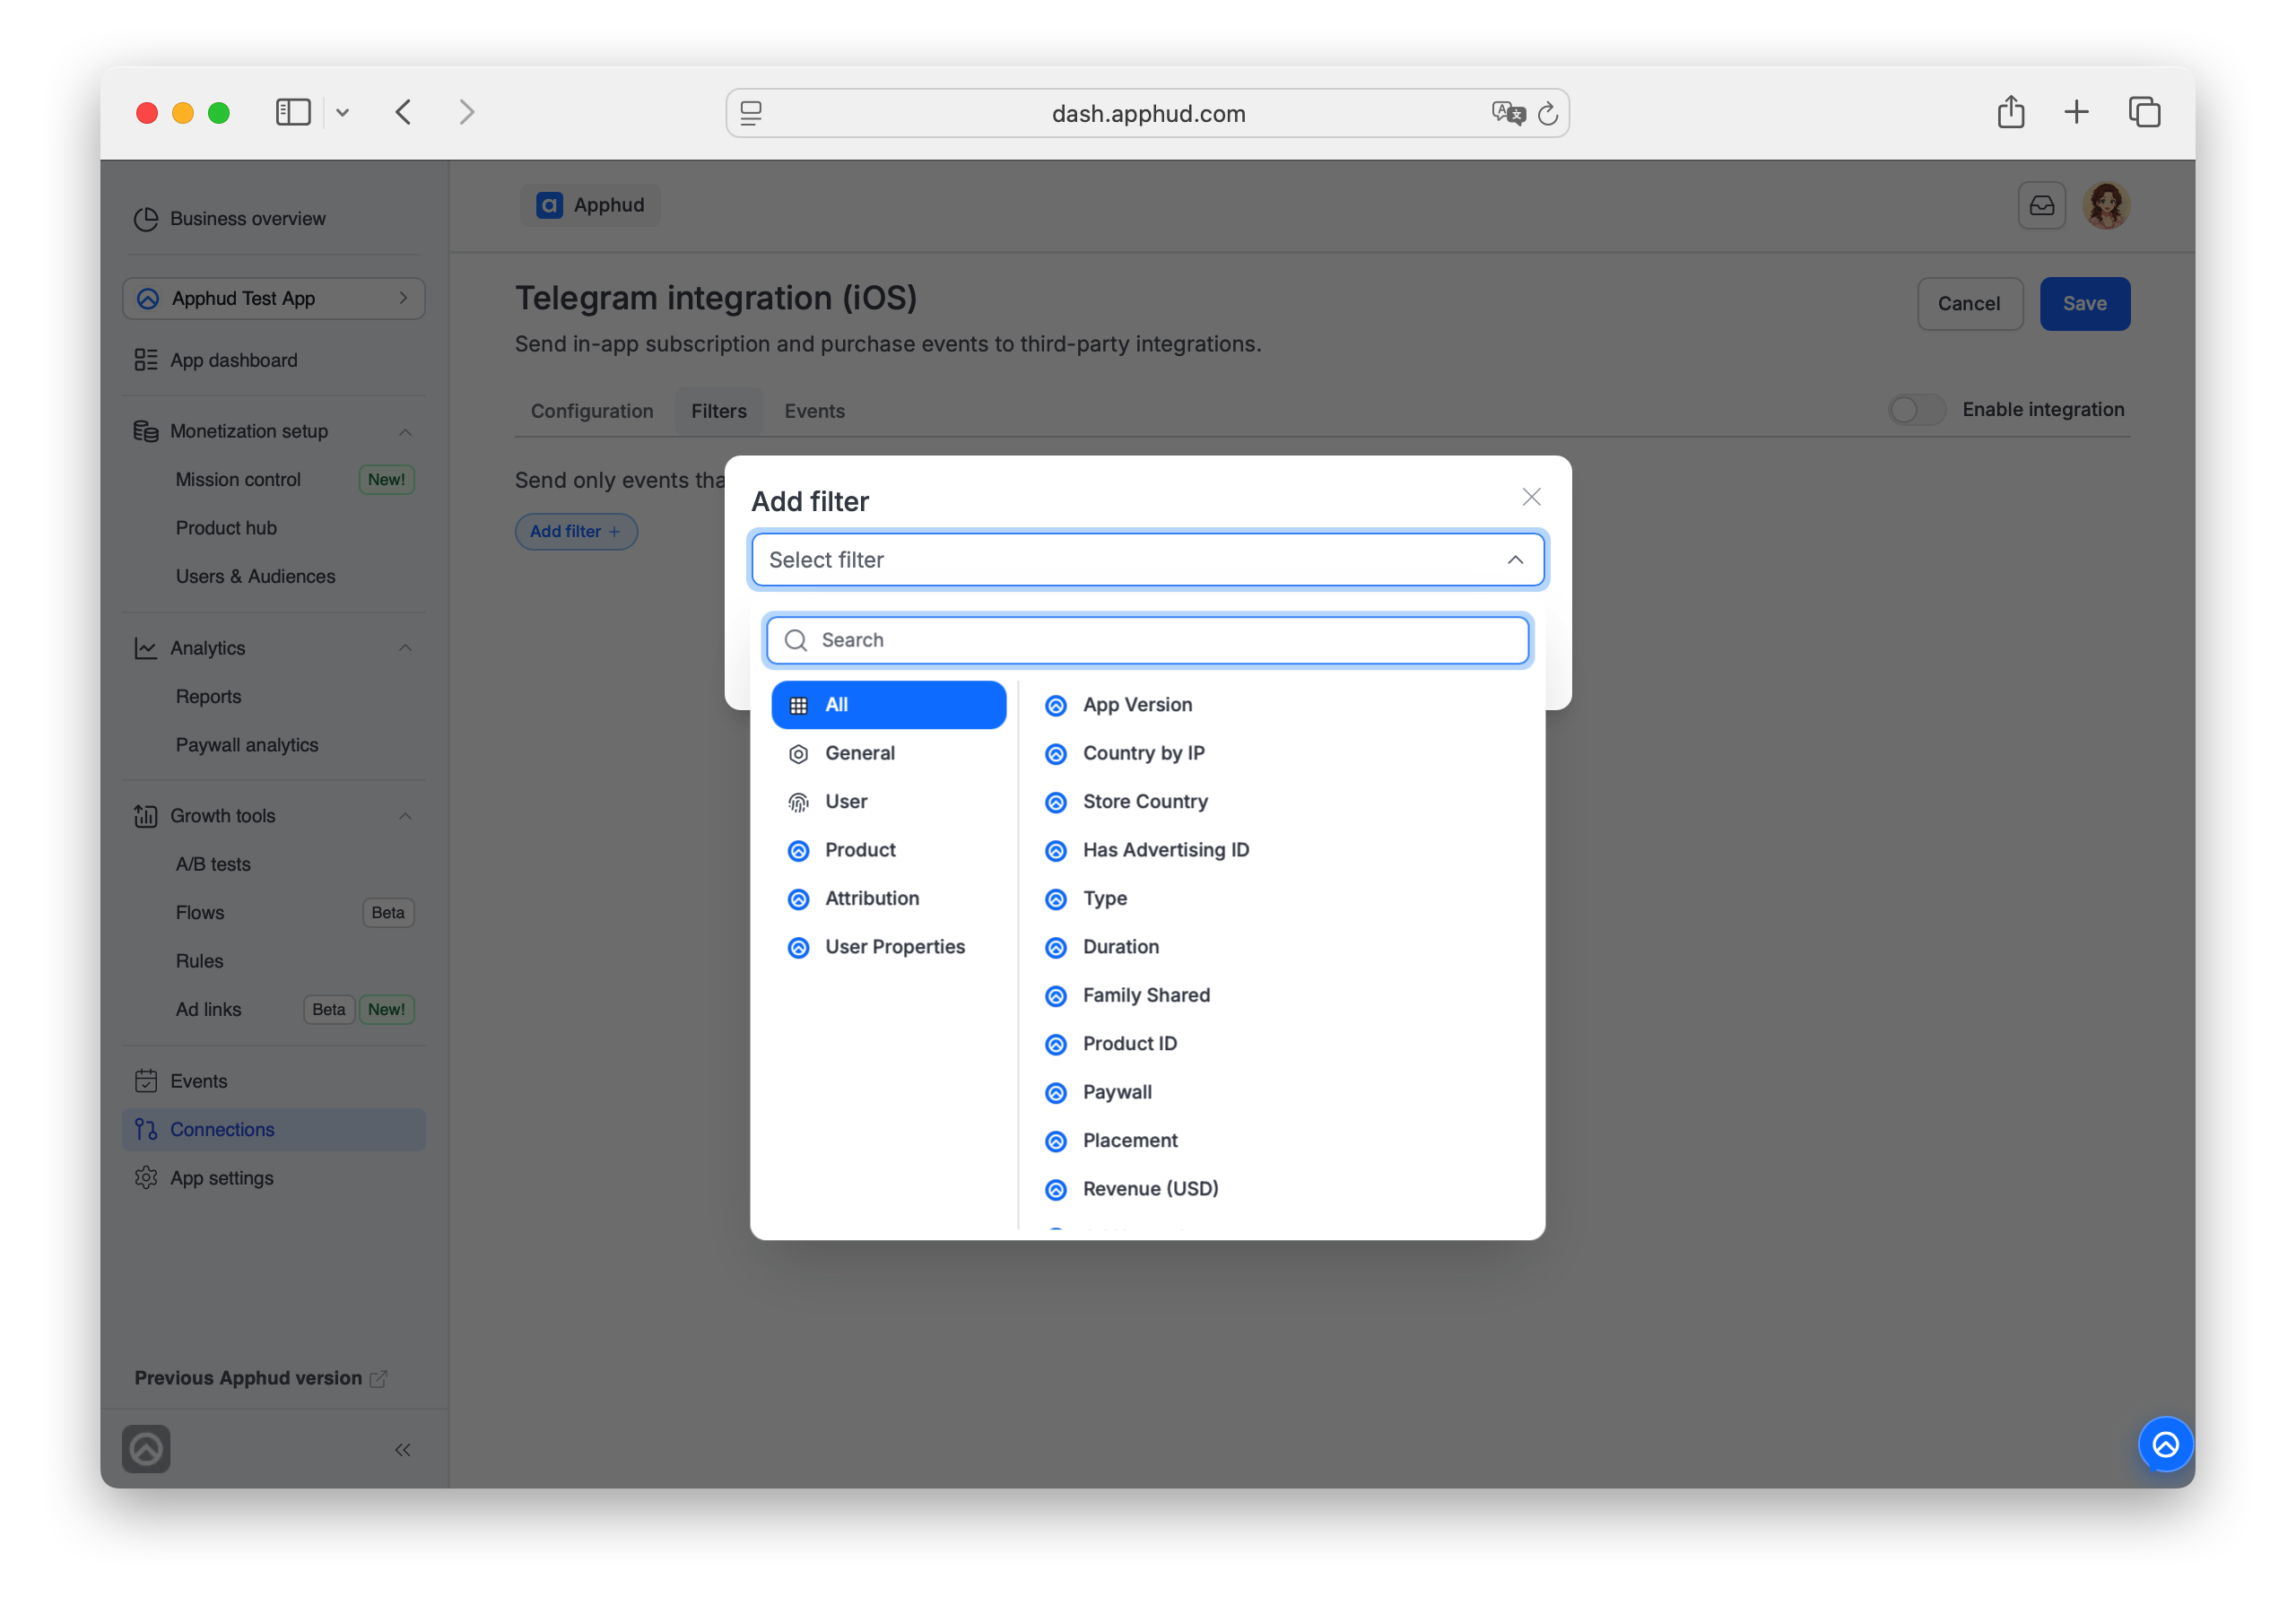The image size is (2296, 1623).
Task: Go back in Safari
Action: point(403,112)
